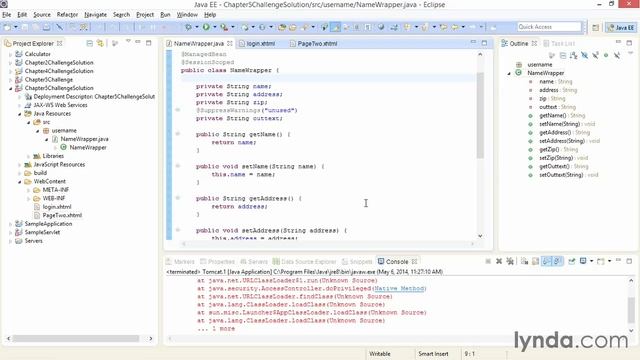
Task: Collapse the Java Resources node
Action: point(19,114)
